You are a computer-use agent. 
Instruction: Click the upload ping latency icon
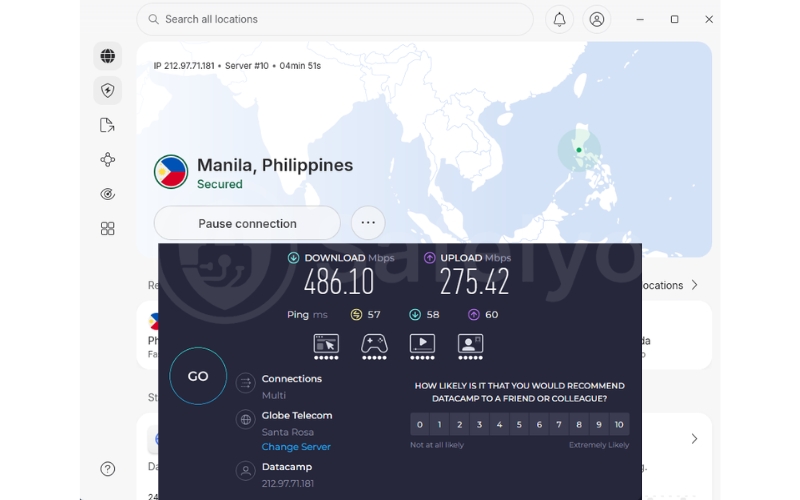(x=473, y=315)
